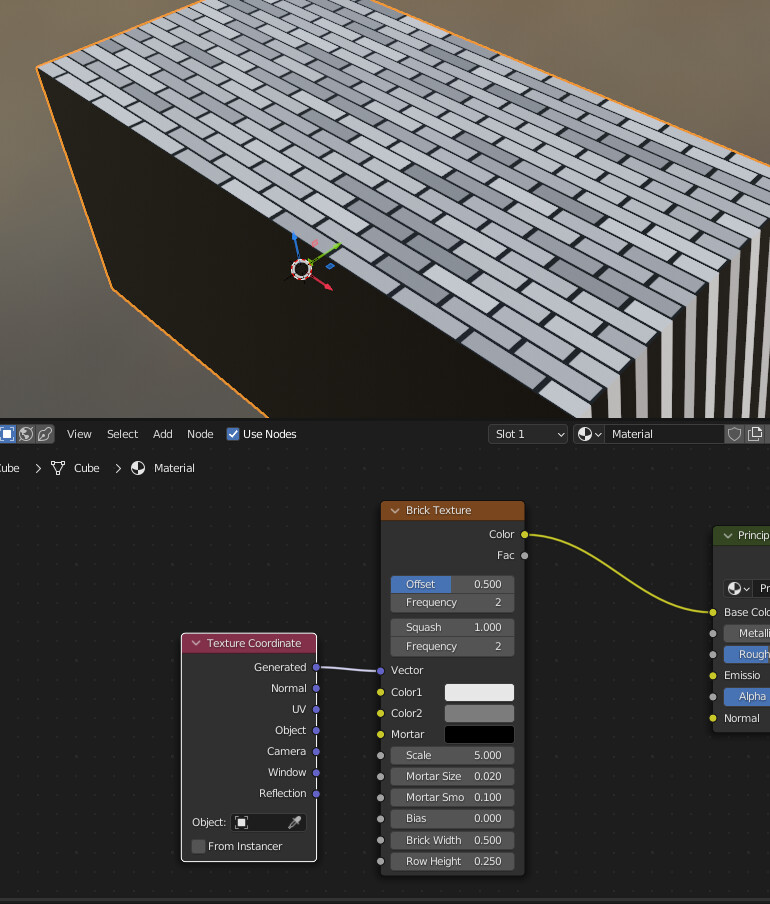770x904 pixels.
Task: Open the Color2 gray swatch
Action: coord(479,714)
